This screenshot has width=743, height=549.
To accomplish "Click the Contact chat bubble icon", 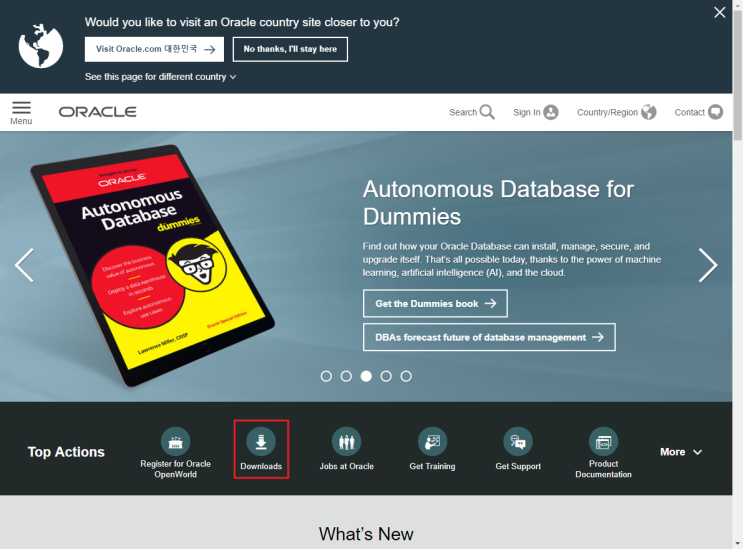I will click(715, 112).
